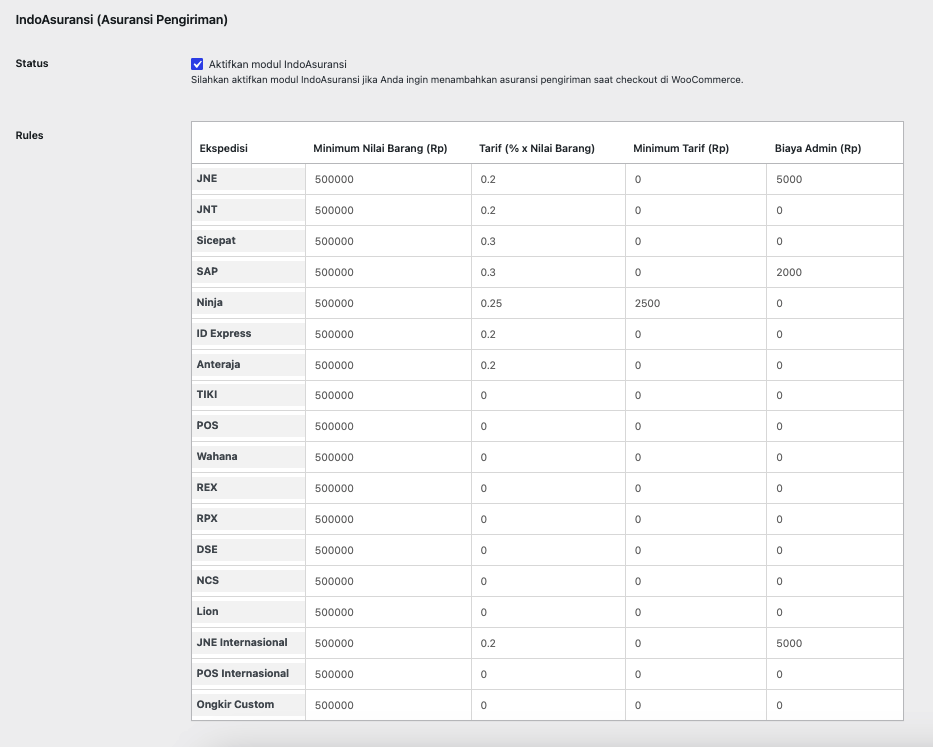
Task: Edit REX Biaya Admin field
Action: point(835,488)
